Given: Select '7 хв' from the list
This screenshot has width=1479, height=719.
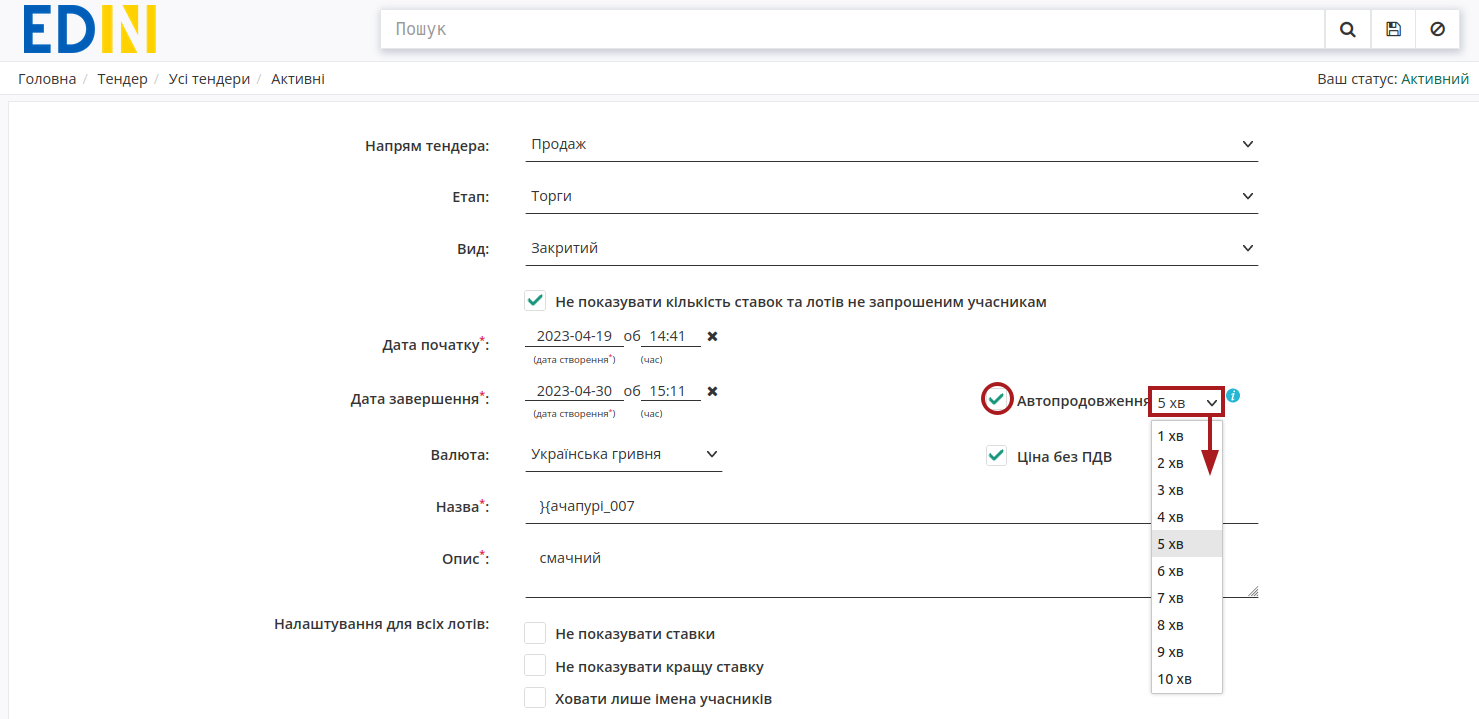Looking at the screenshot, I should 1187,598.
